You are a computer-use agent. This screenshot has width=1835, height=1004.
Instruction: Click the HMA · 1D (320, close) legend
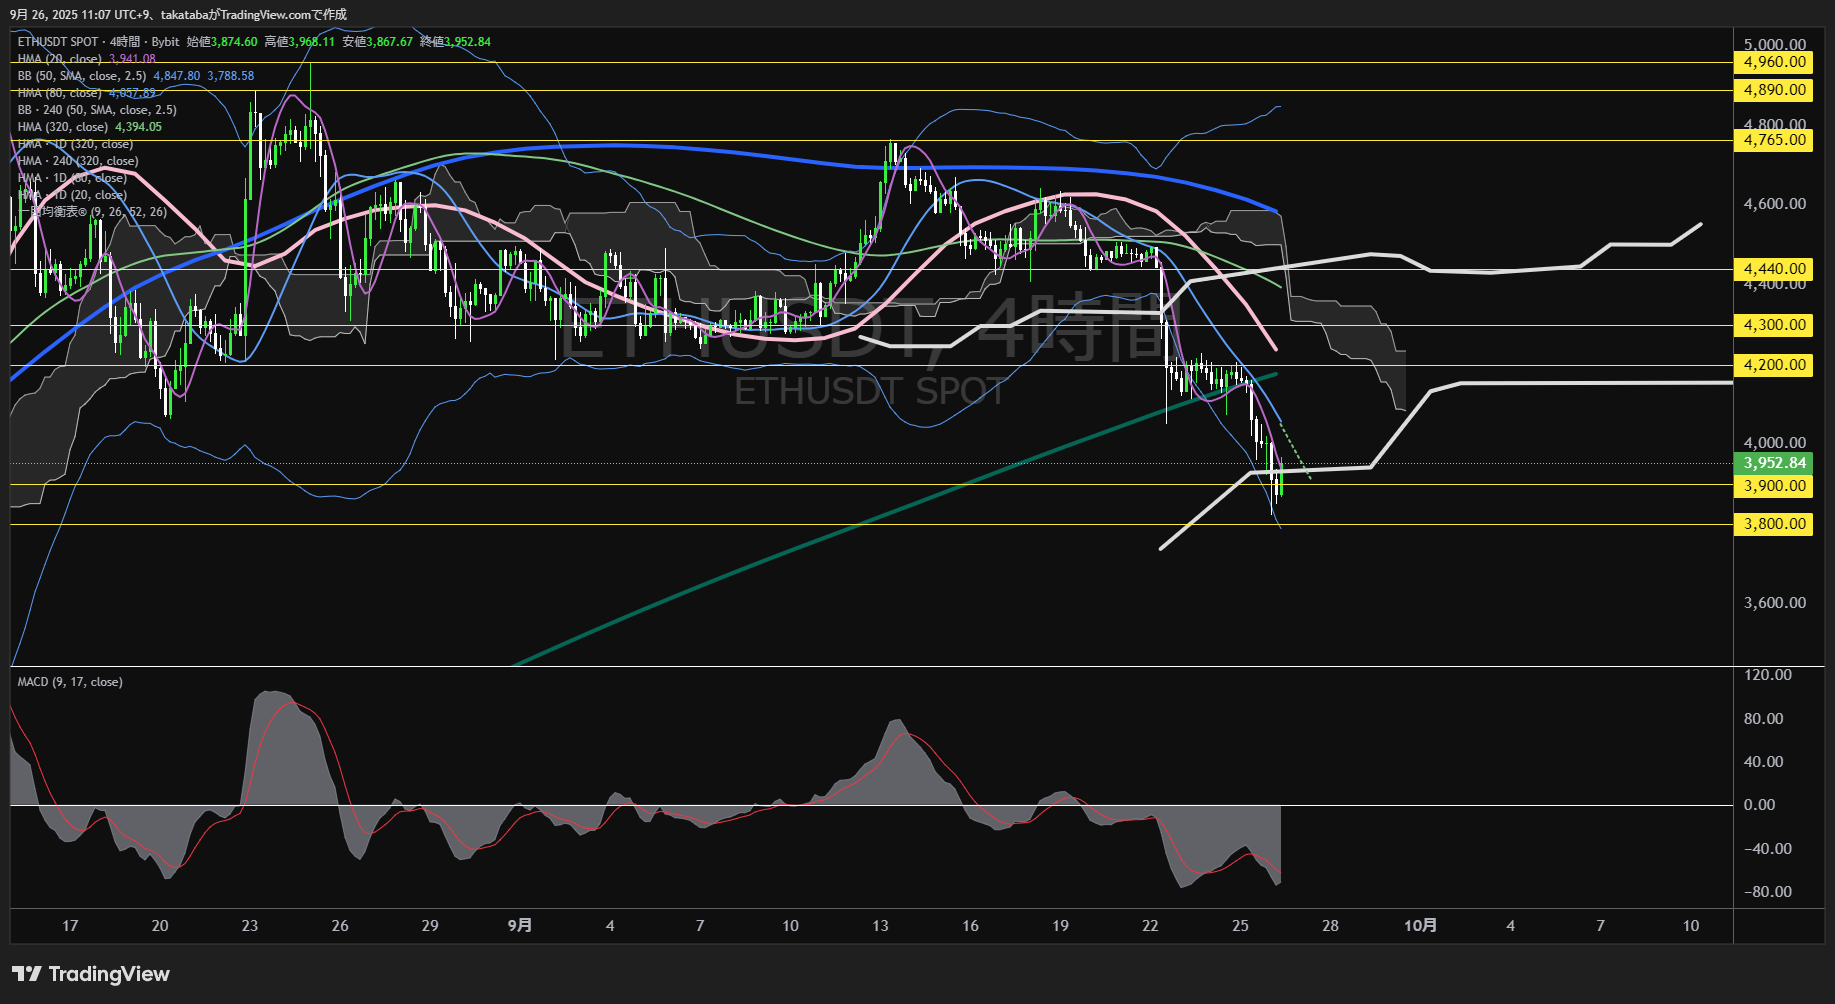(76, 144)
